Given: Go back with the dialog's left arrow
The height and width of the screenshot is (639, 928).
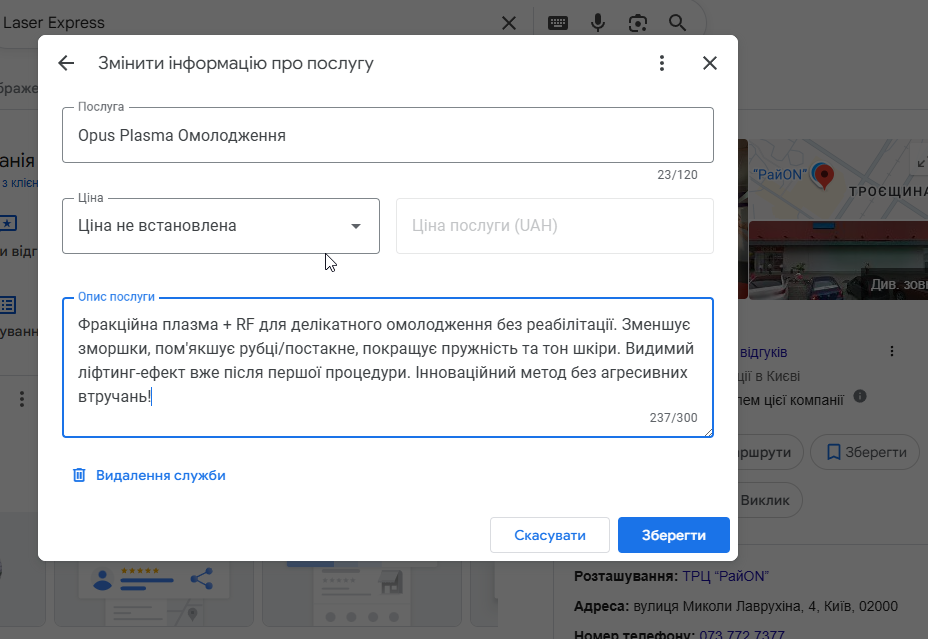Looking at the screenshot, I should point(66,63).
